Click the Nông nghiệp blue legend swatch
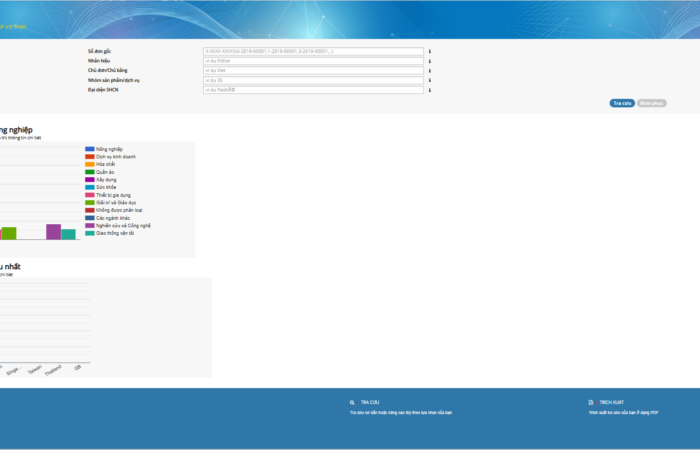 click(x=90, y=149)
